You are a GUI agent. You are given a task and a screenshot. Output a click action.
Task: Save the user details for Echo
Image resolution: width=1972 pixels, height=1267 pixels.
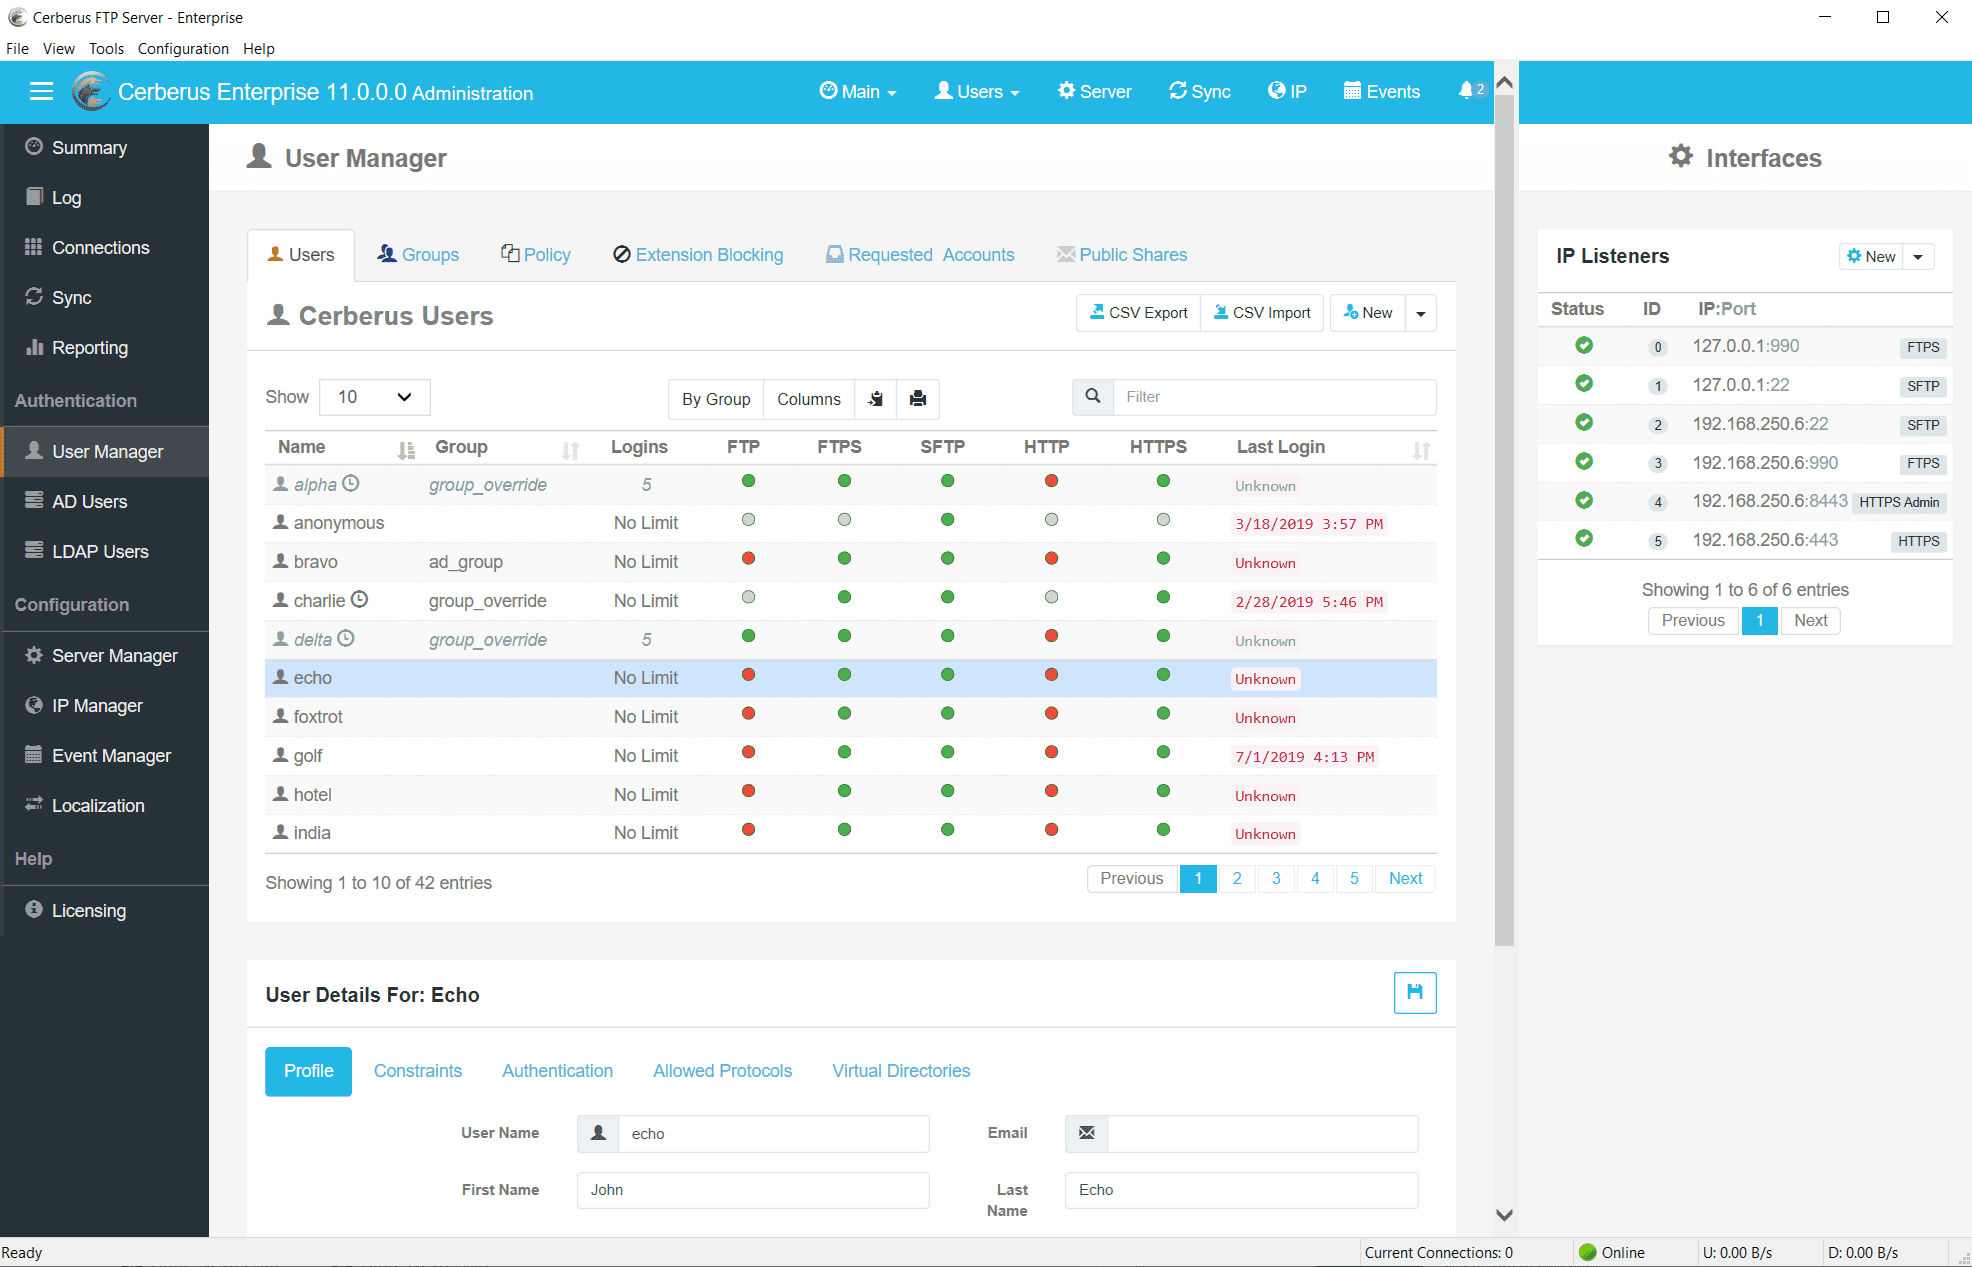tap(1414, 992)
